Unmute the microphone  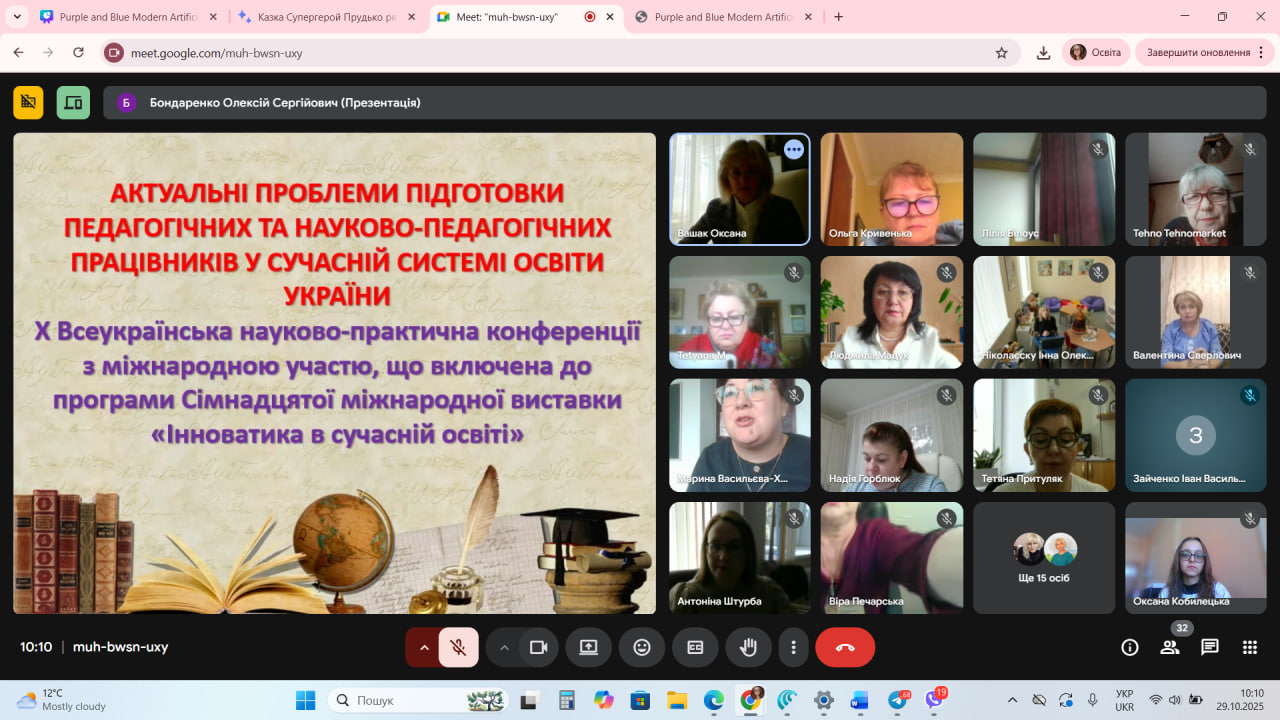tap(458, 647)
